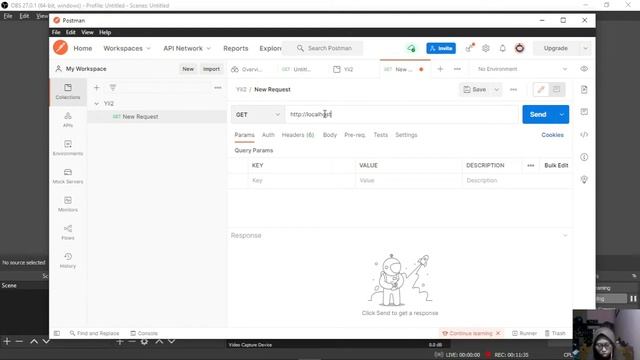Click the Send button
Screen dimensions: 640x360
pos(538,115)
